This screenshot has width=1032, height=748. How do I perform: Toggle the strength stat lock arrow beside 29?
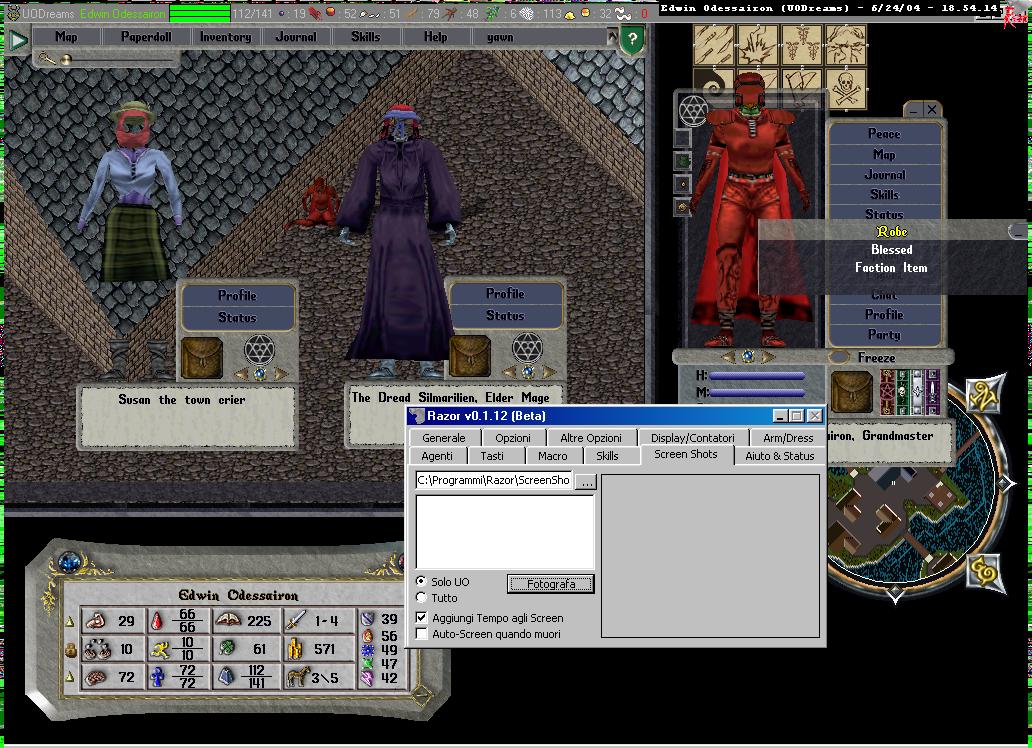click(70, 621)
